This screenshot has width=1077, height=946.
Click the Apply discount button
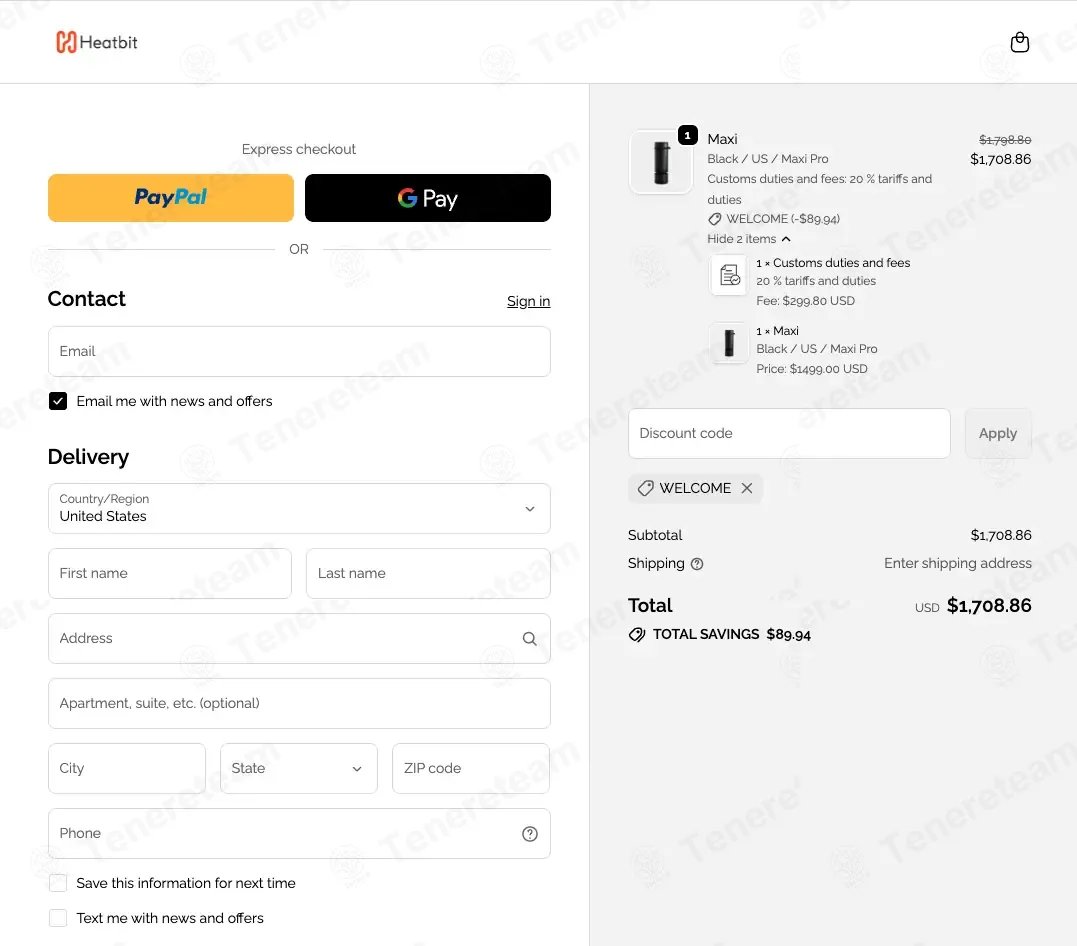coord(997,433)
